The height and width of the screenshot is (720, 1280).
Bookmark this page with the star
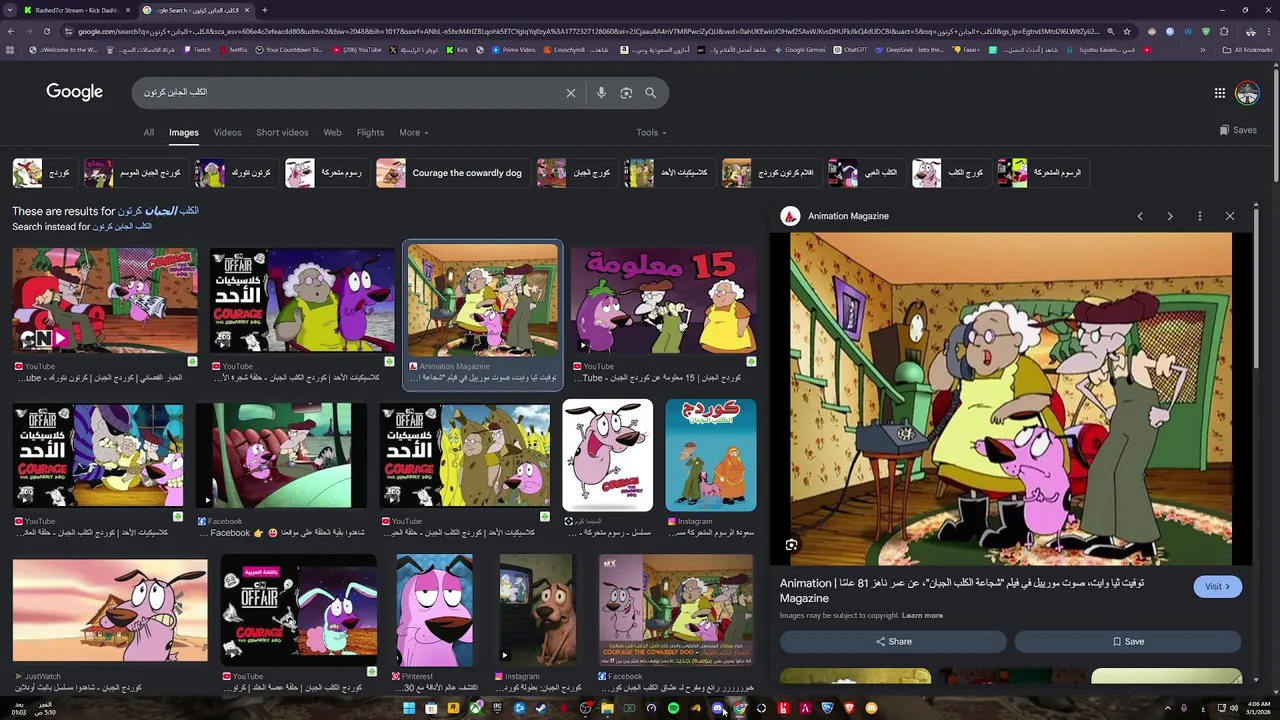(1127, 31)
